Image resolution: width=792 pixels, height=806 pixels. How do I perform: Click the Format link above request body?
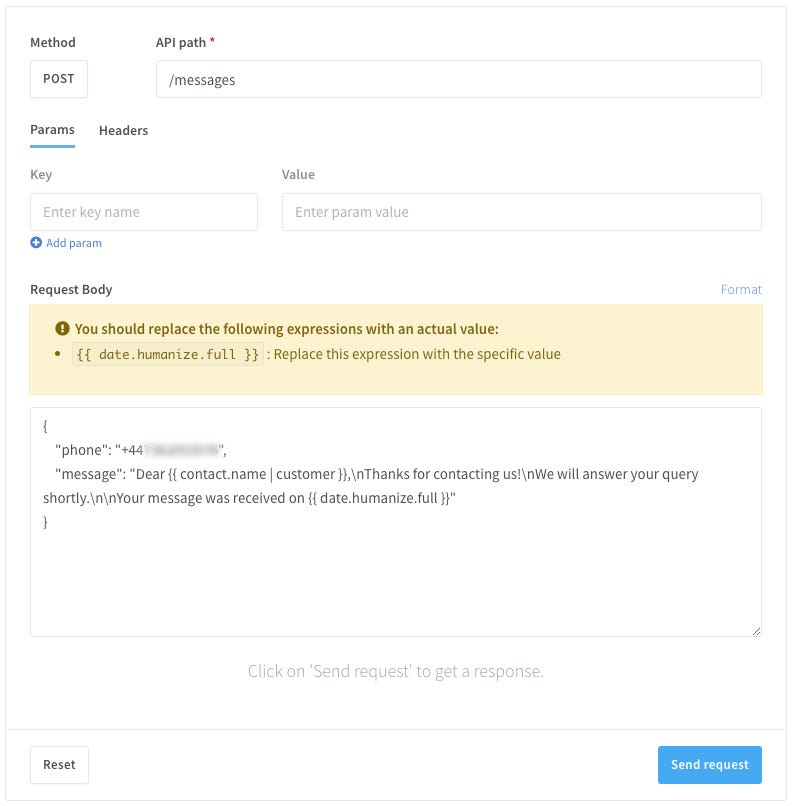(x=741, y=289)
